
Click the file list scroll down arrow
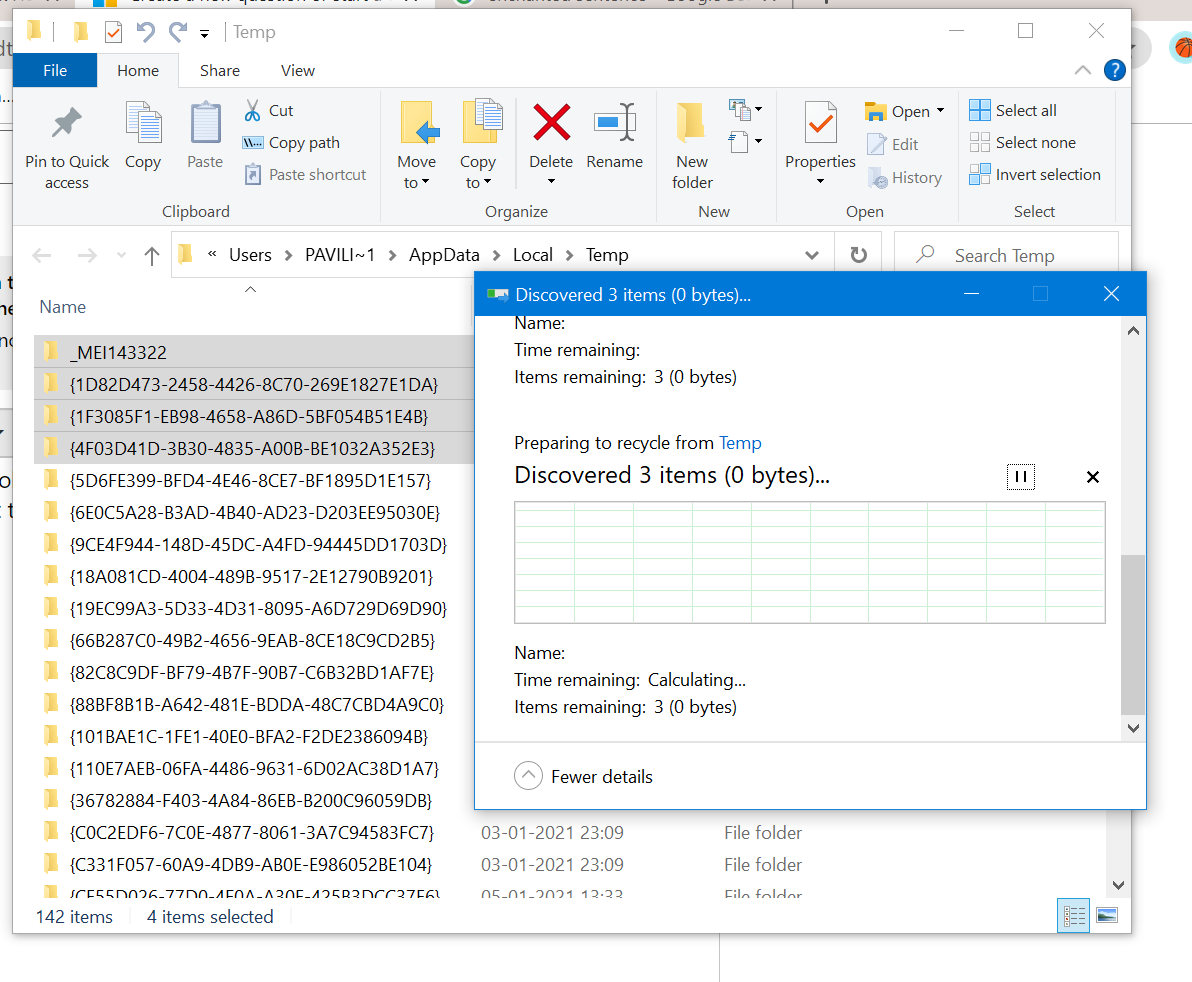tap(1118, 885)
